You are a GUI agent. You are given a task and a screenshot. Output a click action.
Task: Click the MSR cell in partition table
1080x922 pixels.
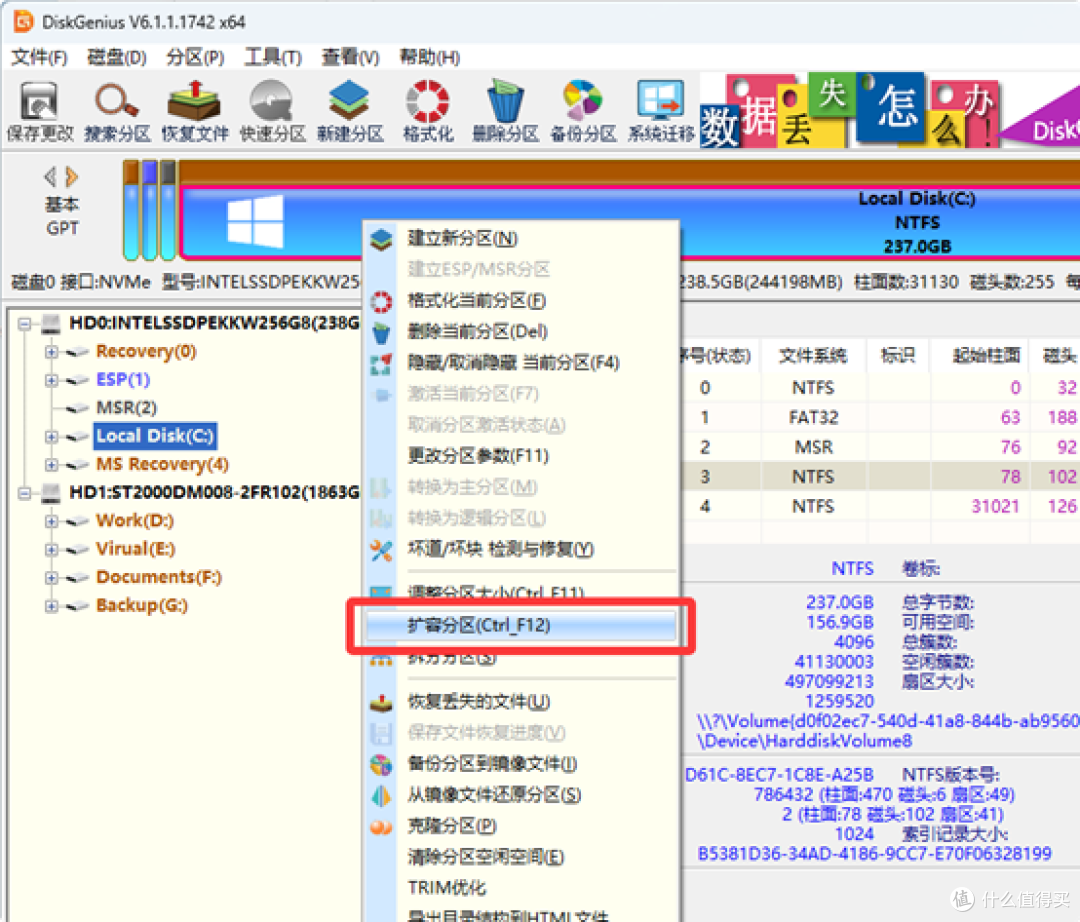tap(813, 448)
